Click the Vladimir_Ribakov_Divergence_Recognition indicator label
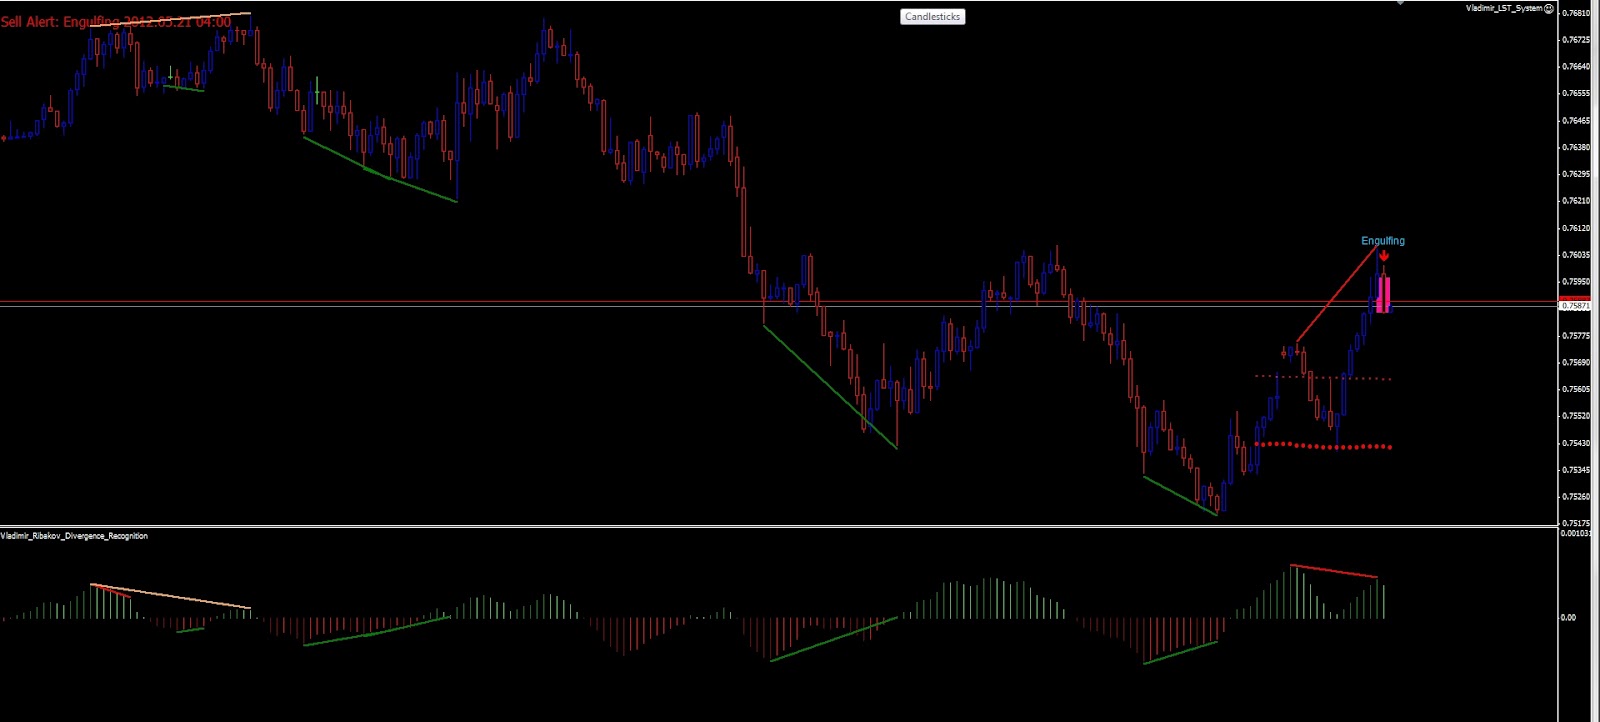Screen dimensions: 1600x722 [74, 536]
